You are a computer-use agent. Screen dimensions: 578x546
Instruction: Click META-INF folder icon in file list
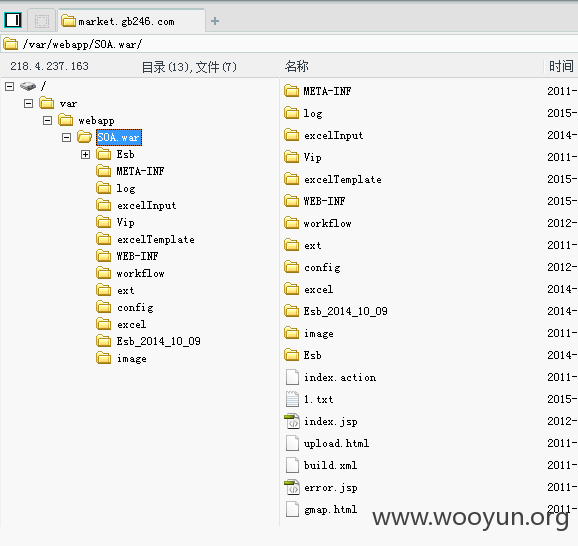coord(292,91)
